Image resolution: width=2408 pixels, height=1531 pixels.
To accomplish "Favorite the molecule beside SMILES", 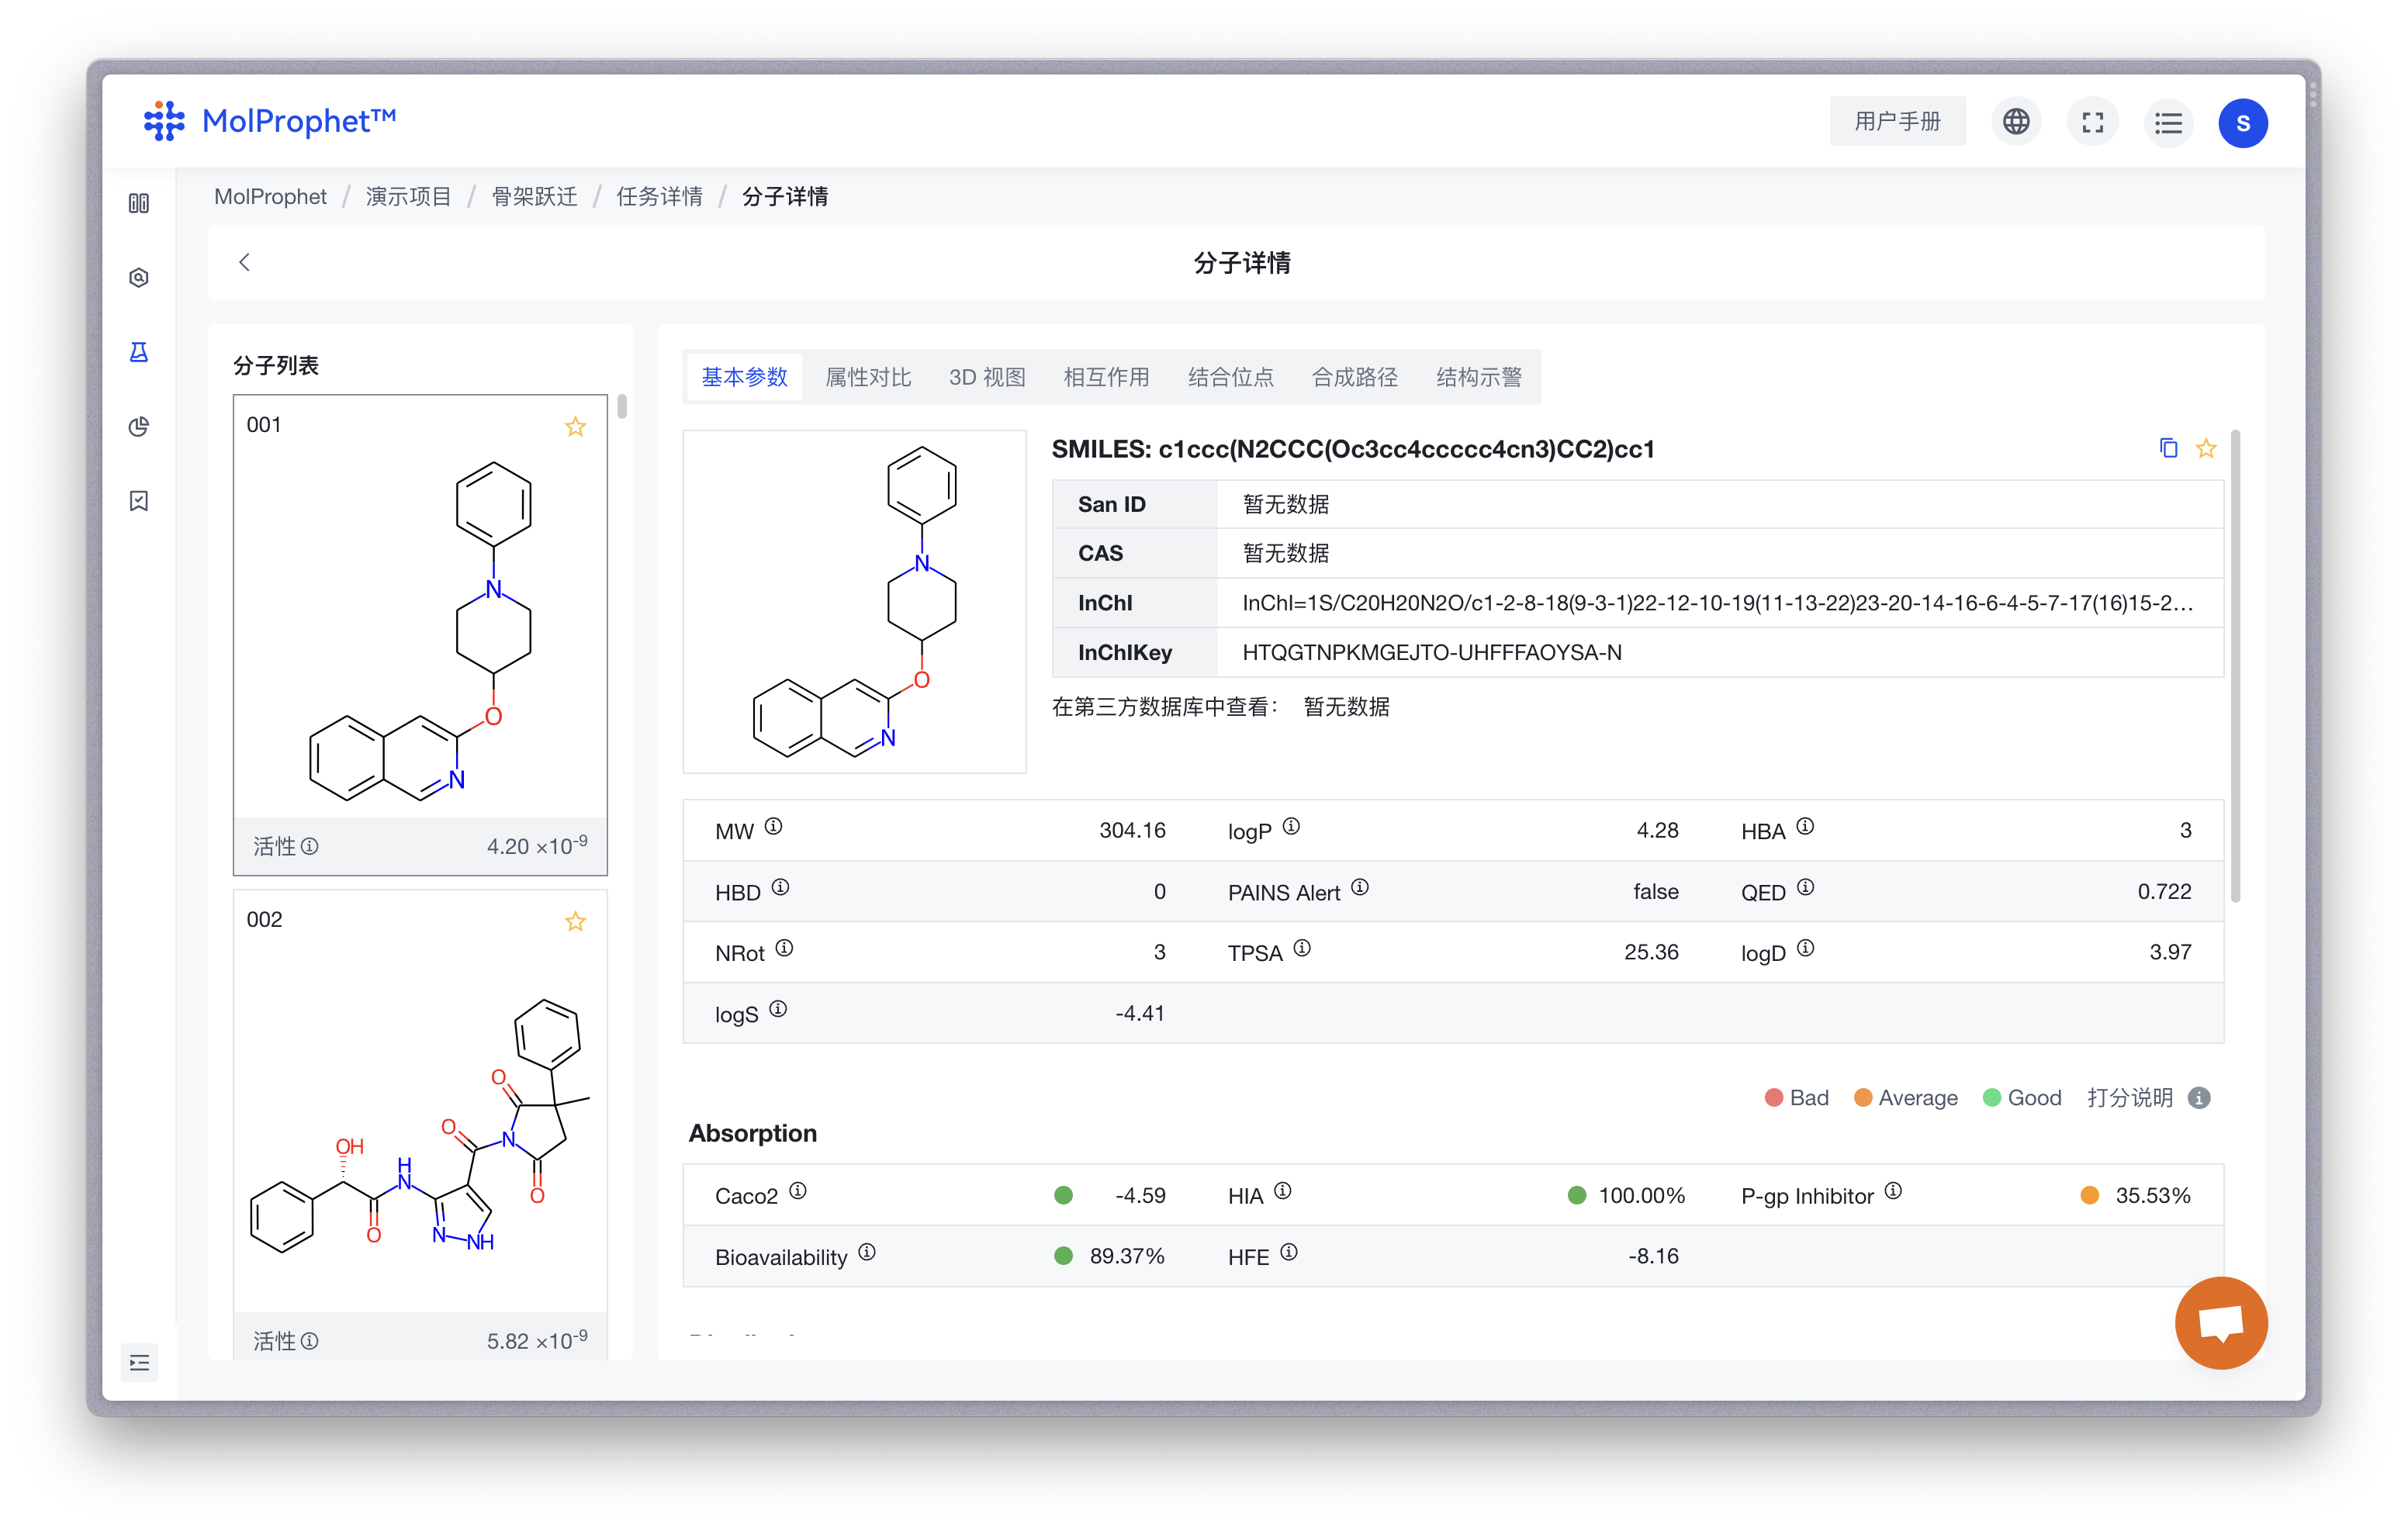I will tap(2205, 448).
